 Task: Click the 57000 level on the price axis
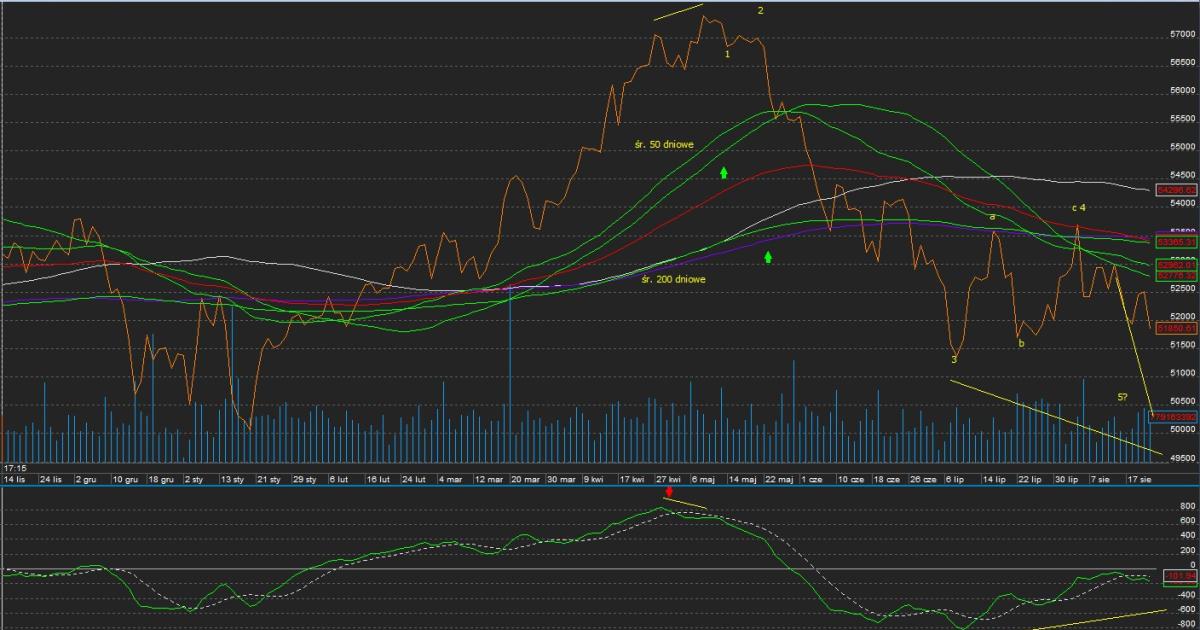tap(1183, 34)
